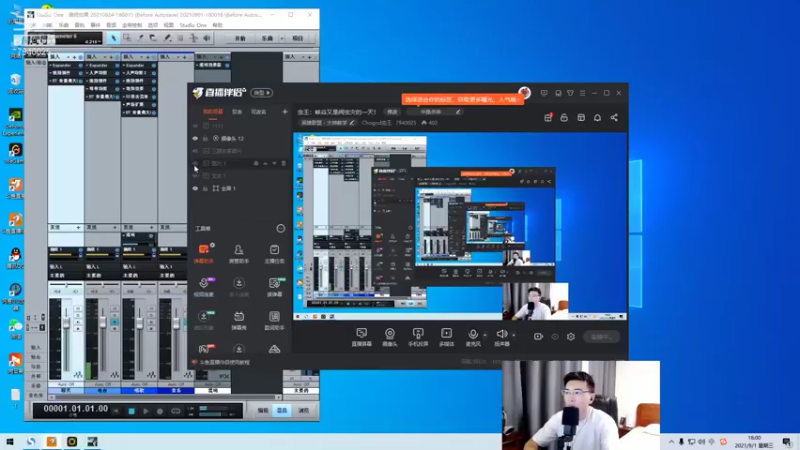This screenshot has width=800, height=450.
Task: Click the second channel volume fader
Action: tap(103, 322)
